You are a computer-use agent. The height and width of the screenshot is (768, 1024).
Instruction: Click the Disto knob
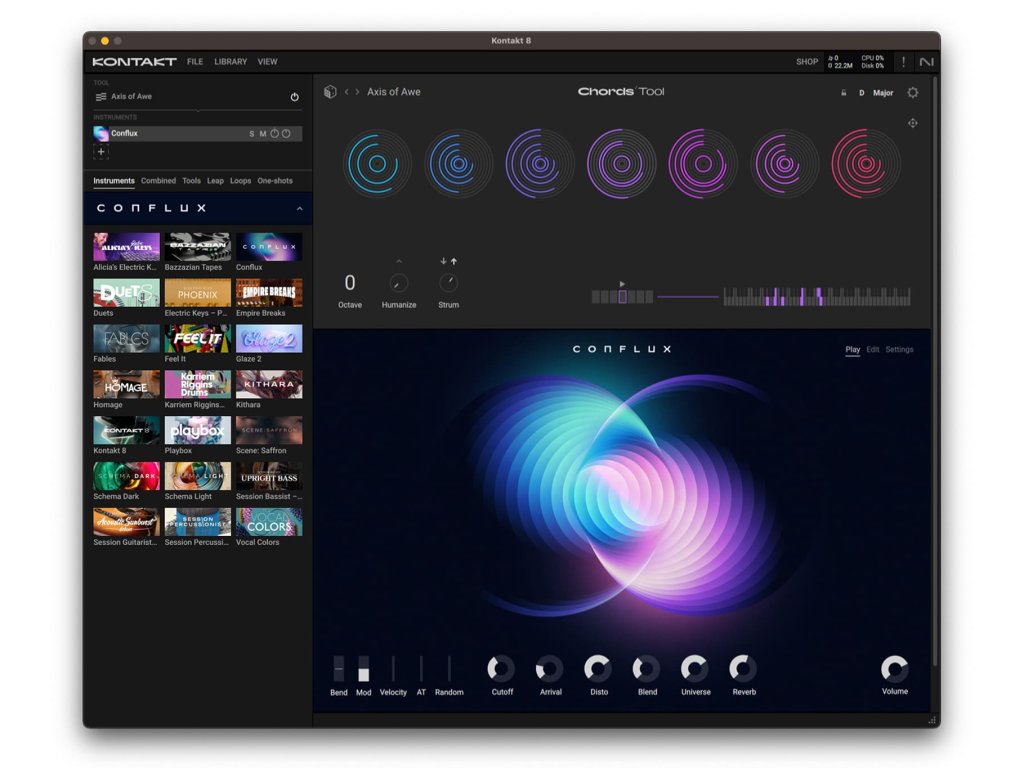point(598,669)
